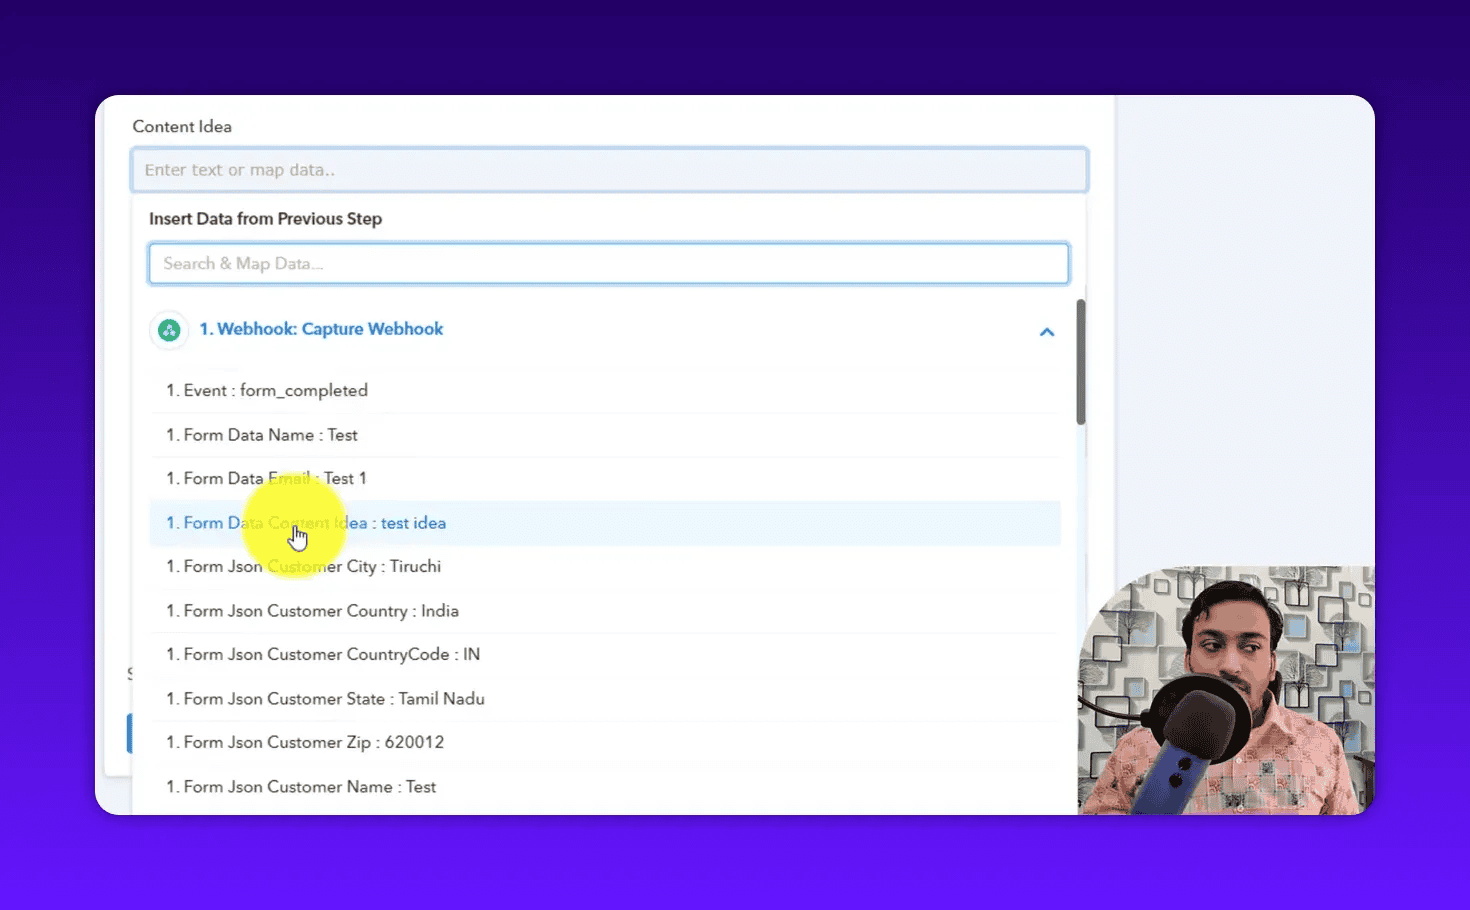The image size is (1470, 910).
Task: Click the Webhook: Capture Webhook header title
Action: tap(320, 329)
